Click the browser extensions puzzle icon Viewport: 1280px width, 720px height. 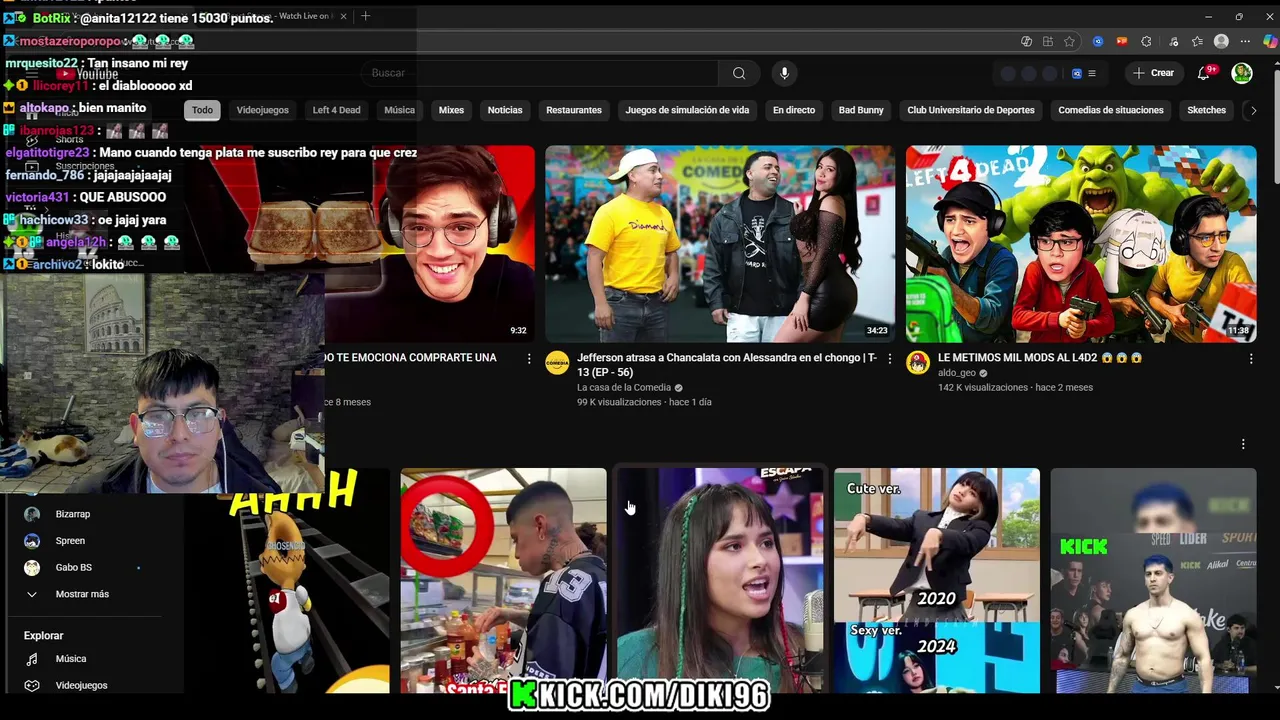1146,41
